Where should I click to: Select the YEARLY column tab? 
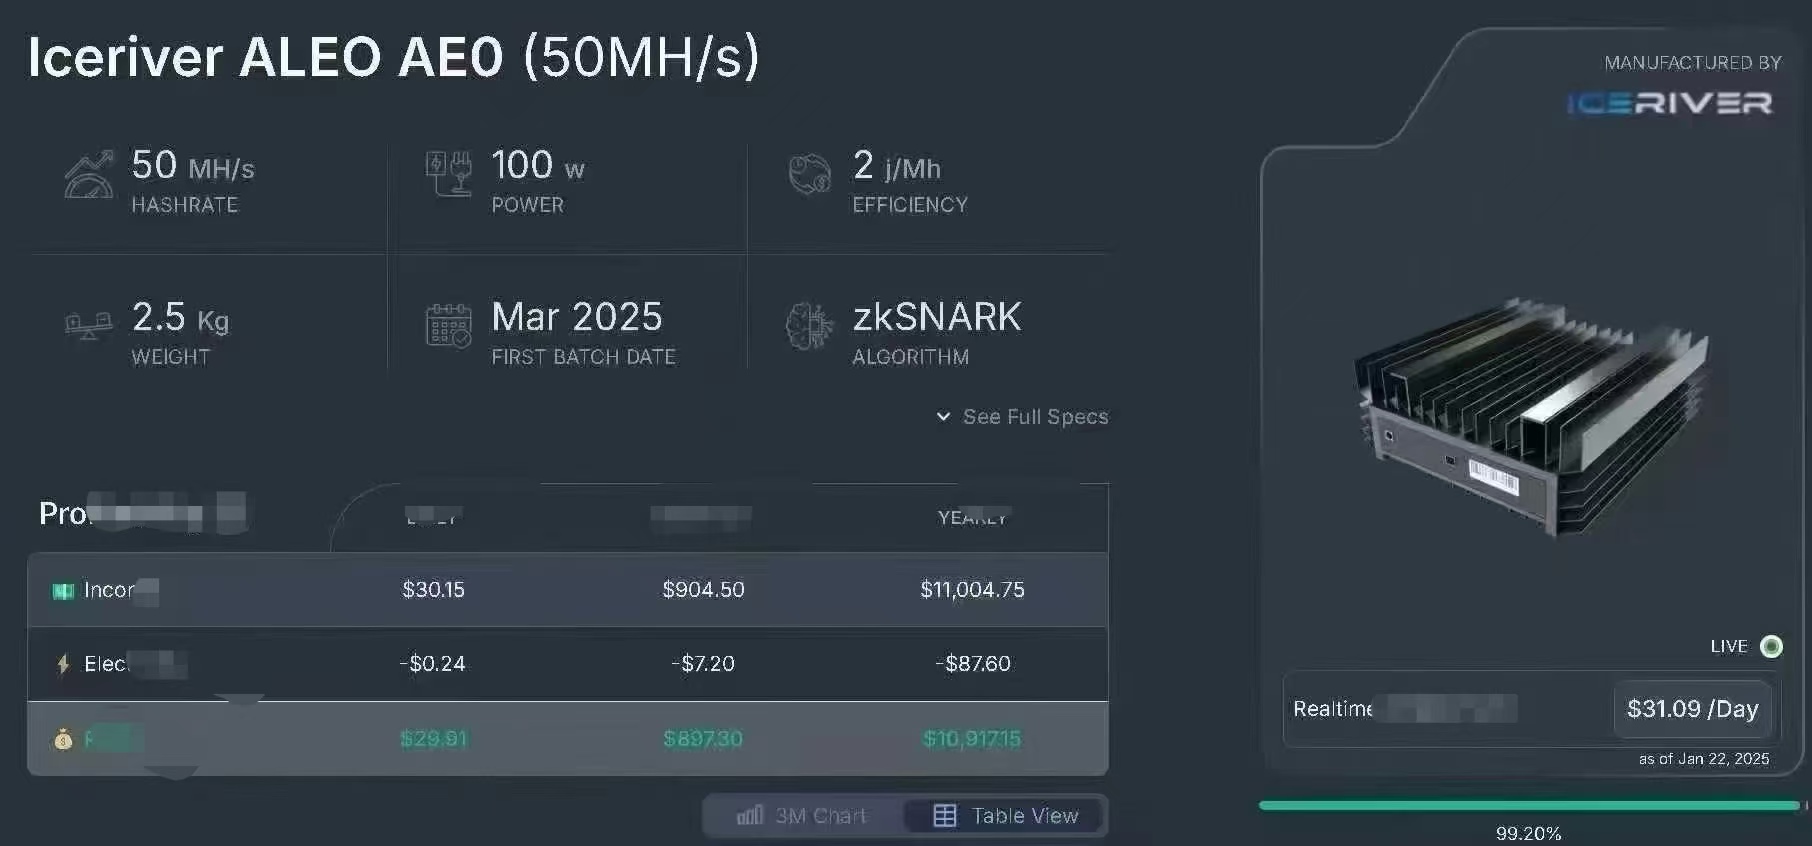[x=972, y=518]
